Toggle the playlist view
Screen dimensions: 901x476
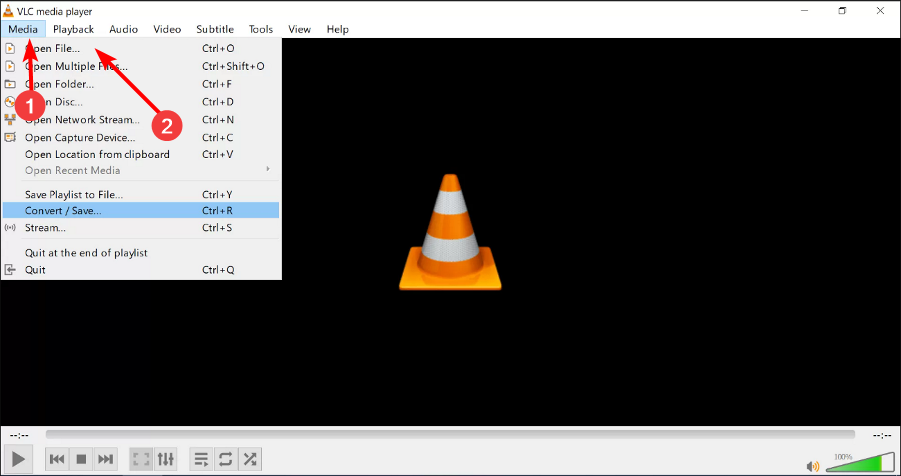point(201,459)
